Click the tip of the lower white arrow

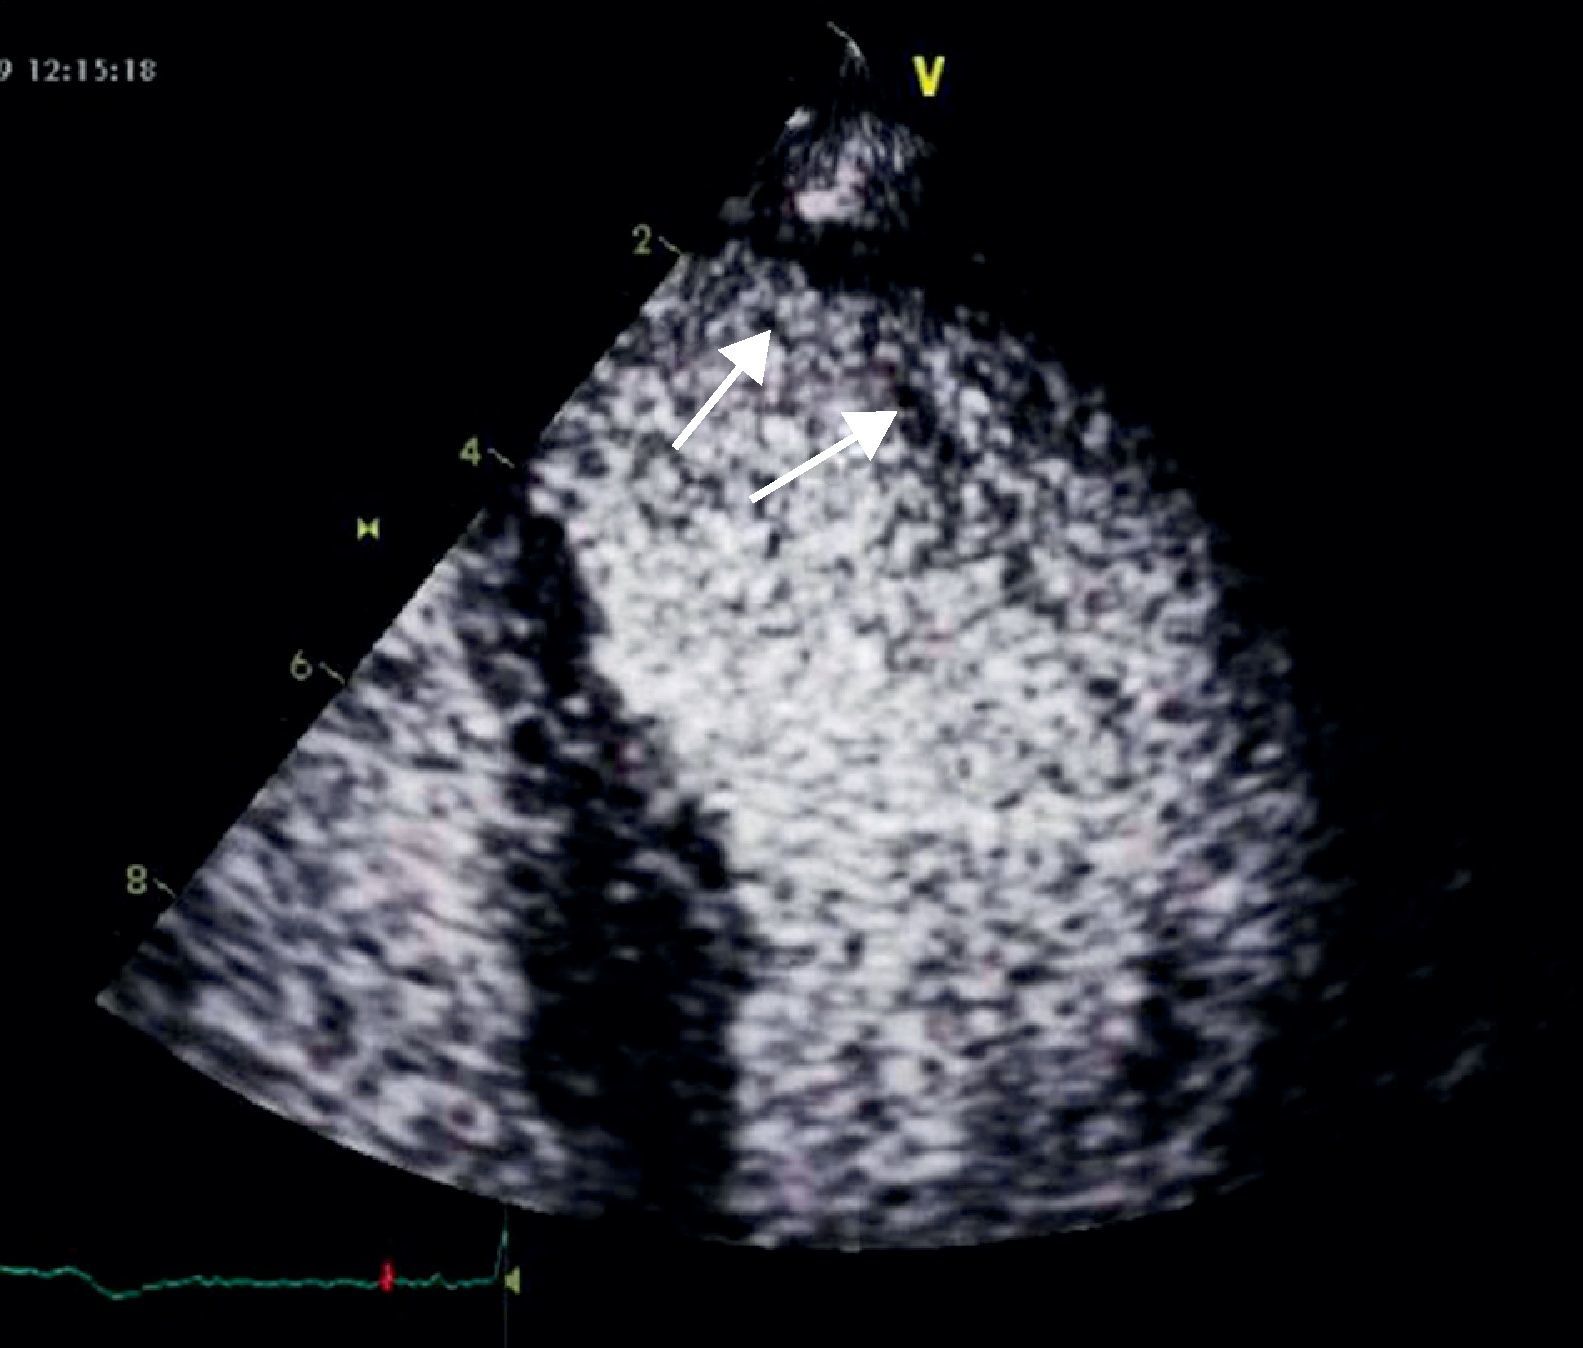(893, 412)
